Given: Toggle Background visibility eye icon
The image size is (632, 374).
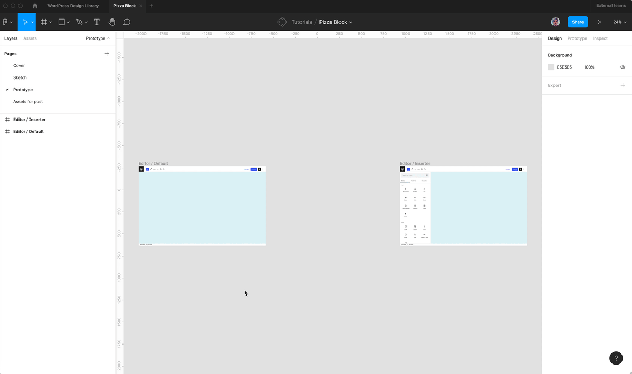Looking at the screenshot, I should pos(622,67).
